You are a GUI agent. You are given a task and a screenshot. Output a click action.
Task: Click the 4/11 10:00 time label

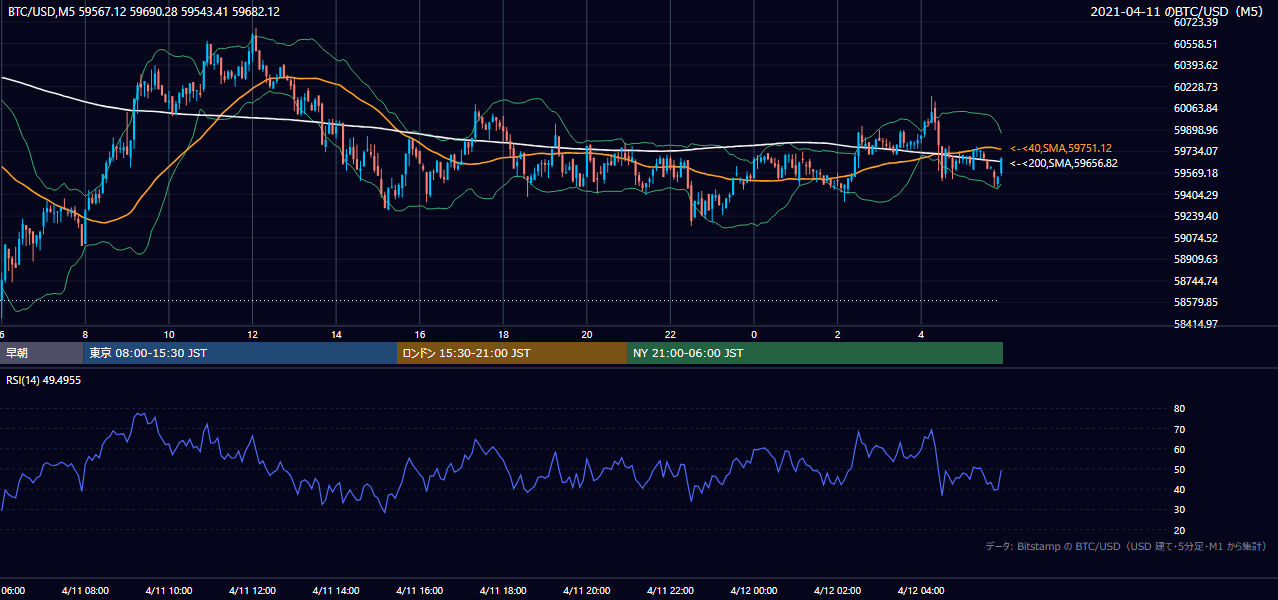point(167,591)
